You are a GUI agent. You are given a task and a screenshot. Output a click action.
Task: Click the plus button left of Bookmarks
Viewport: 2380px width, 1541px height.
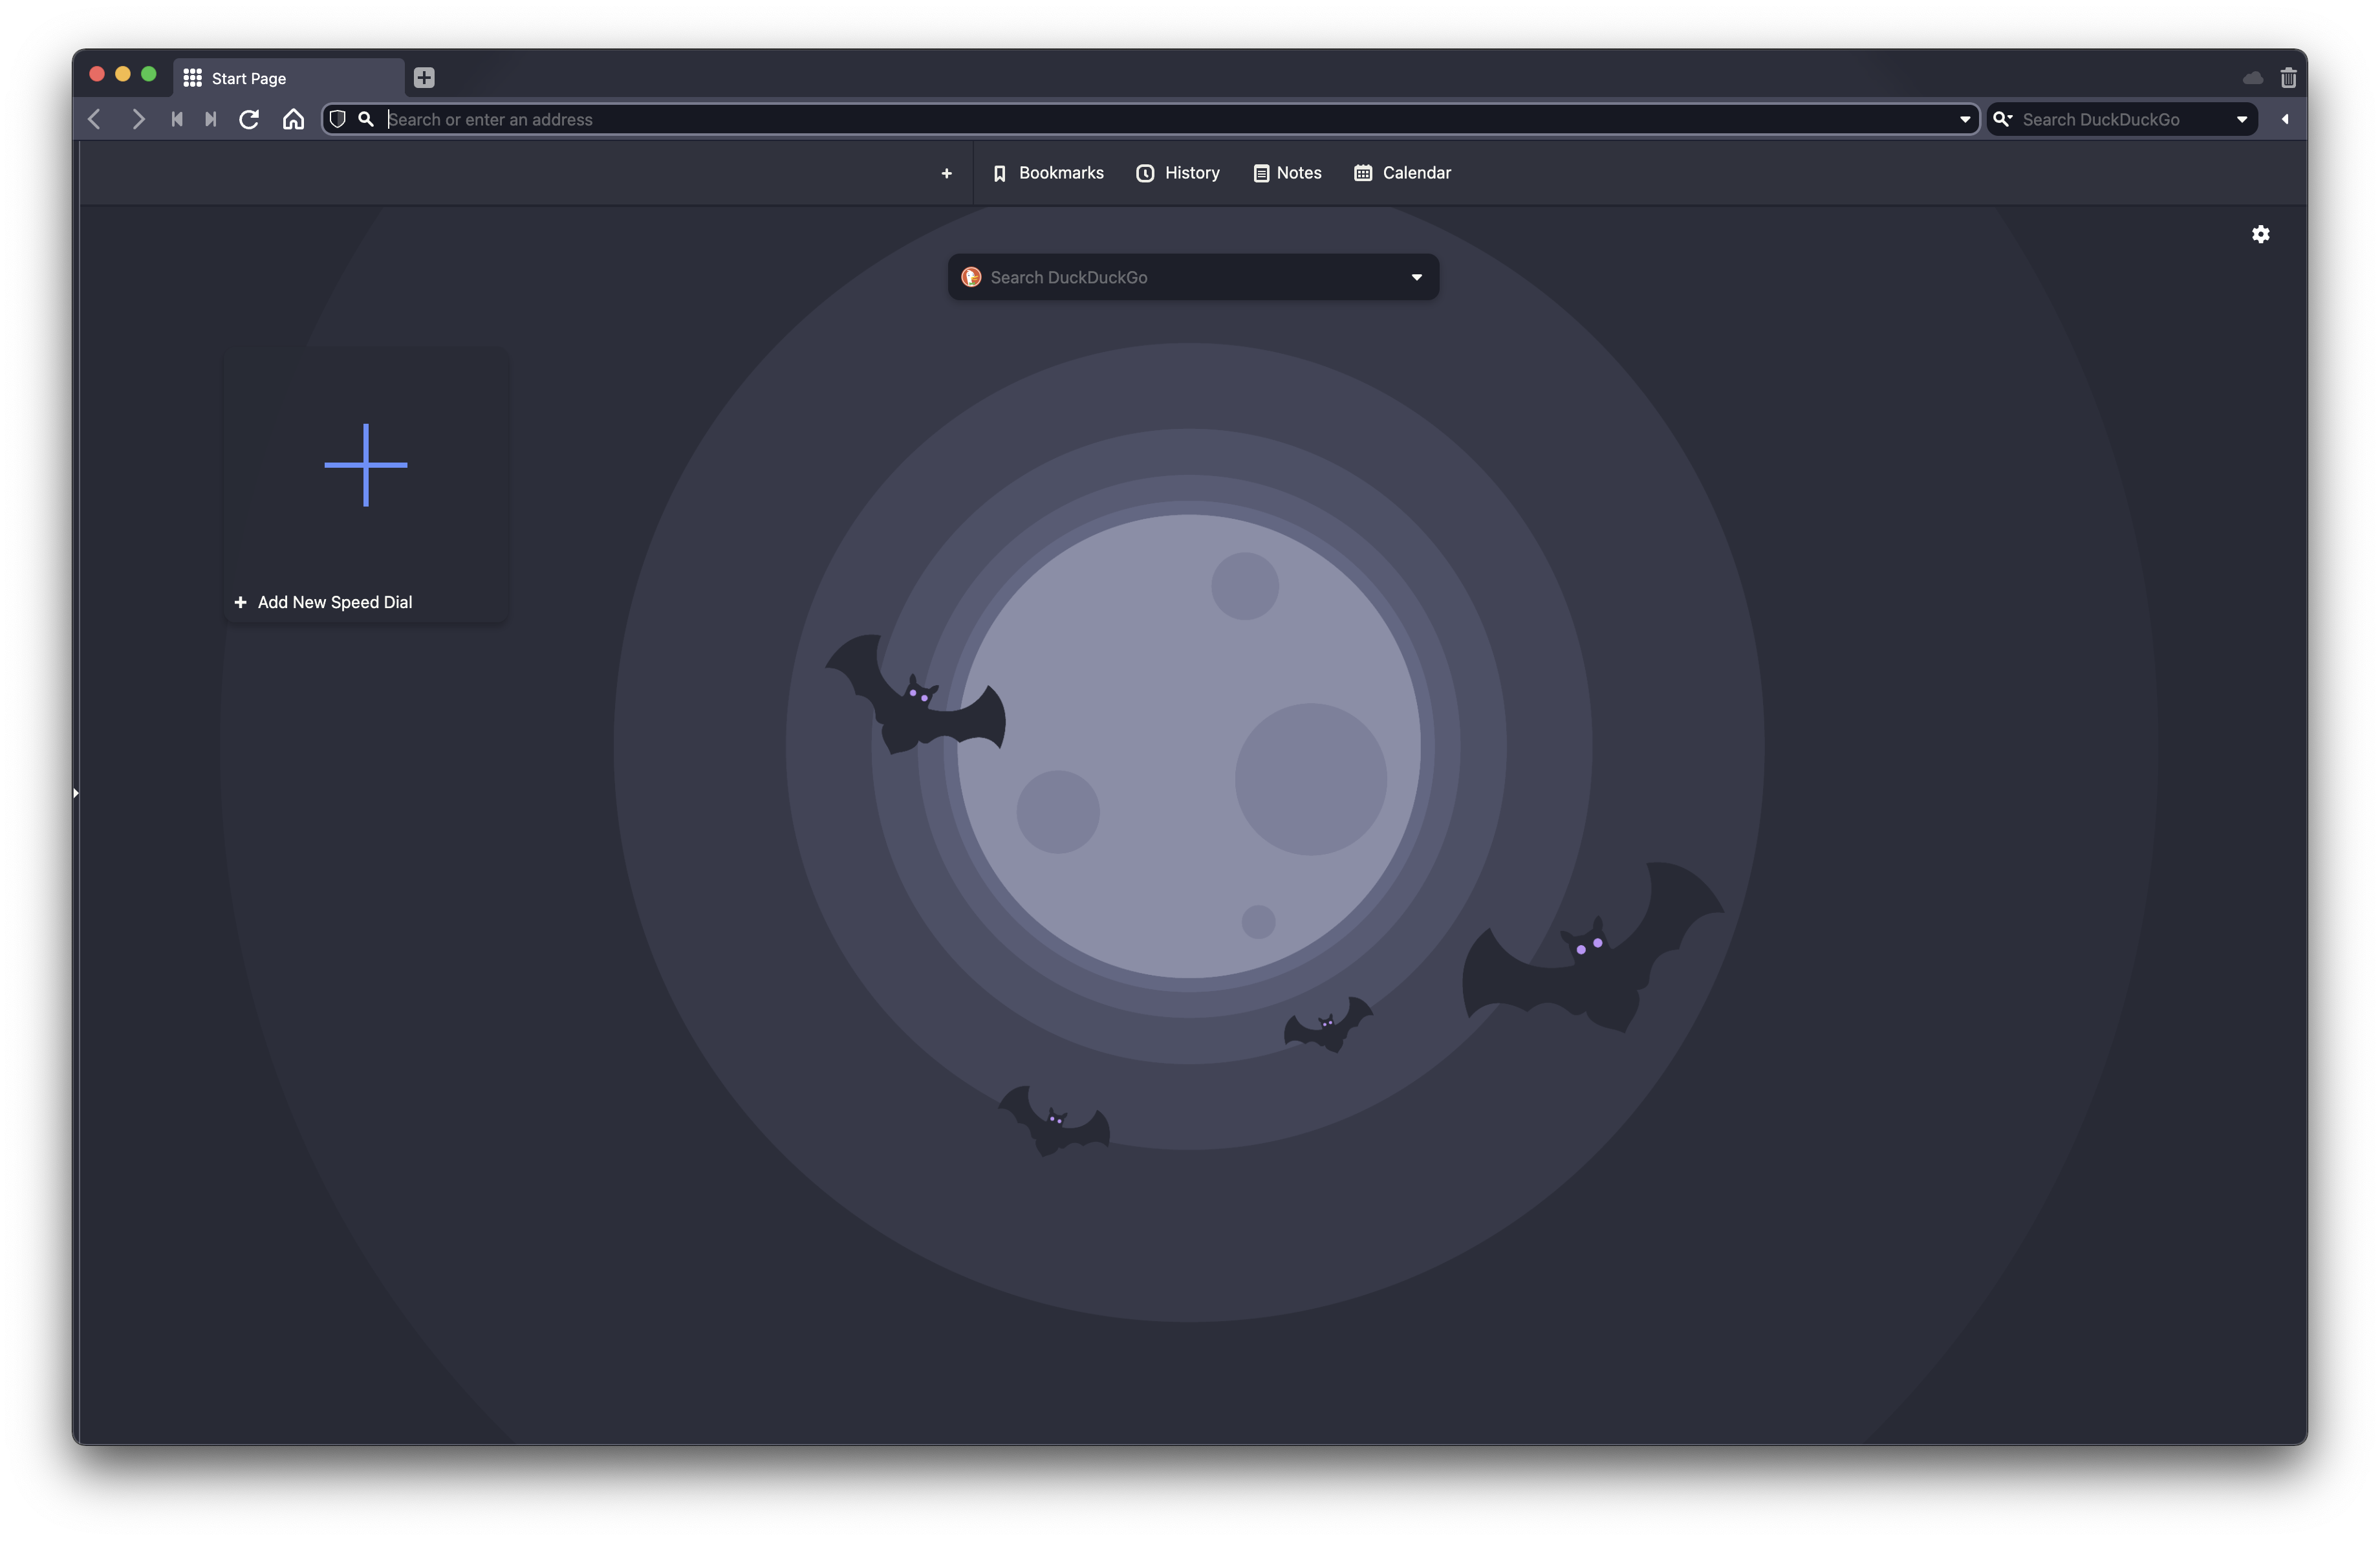946,174
